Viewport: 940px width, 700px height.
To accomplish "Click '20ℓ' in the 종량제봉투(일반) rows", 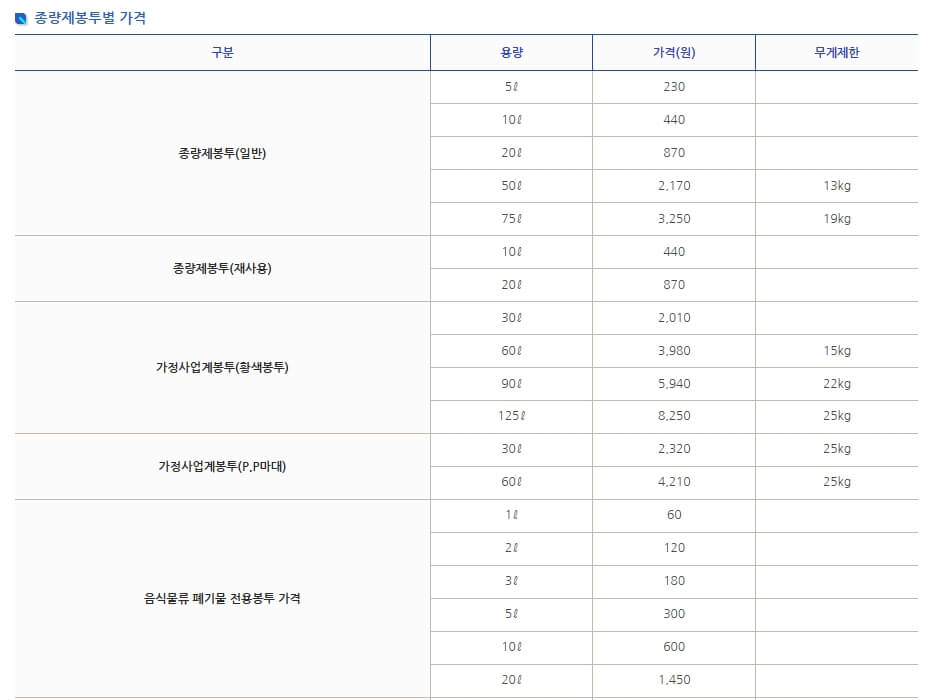I will pos(511,153).
